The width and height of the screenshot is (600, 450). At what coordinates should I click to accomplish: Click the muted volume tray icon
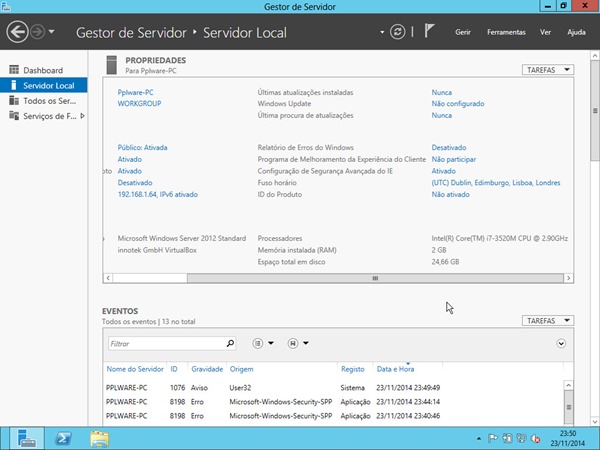coord(536,439)
